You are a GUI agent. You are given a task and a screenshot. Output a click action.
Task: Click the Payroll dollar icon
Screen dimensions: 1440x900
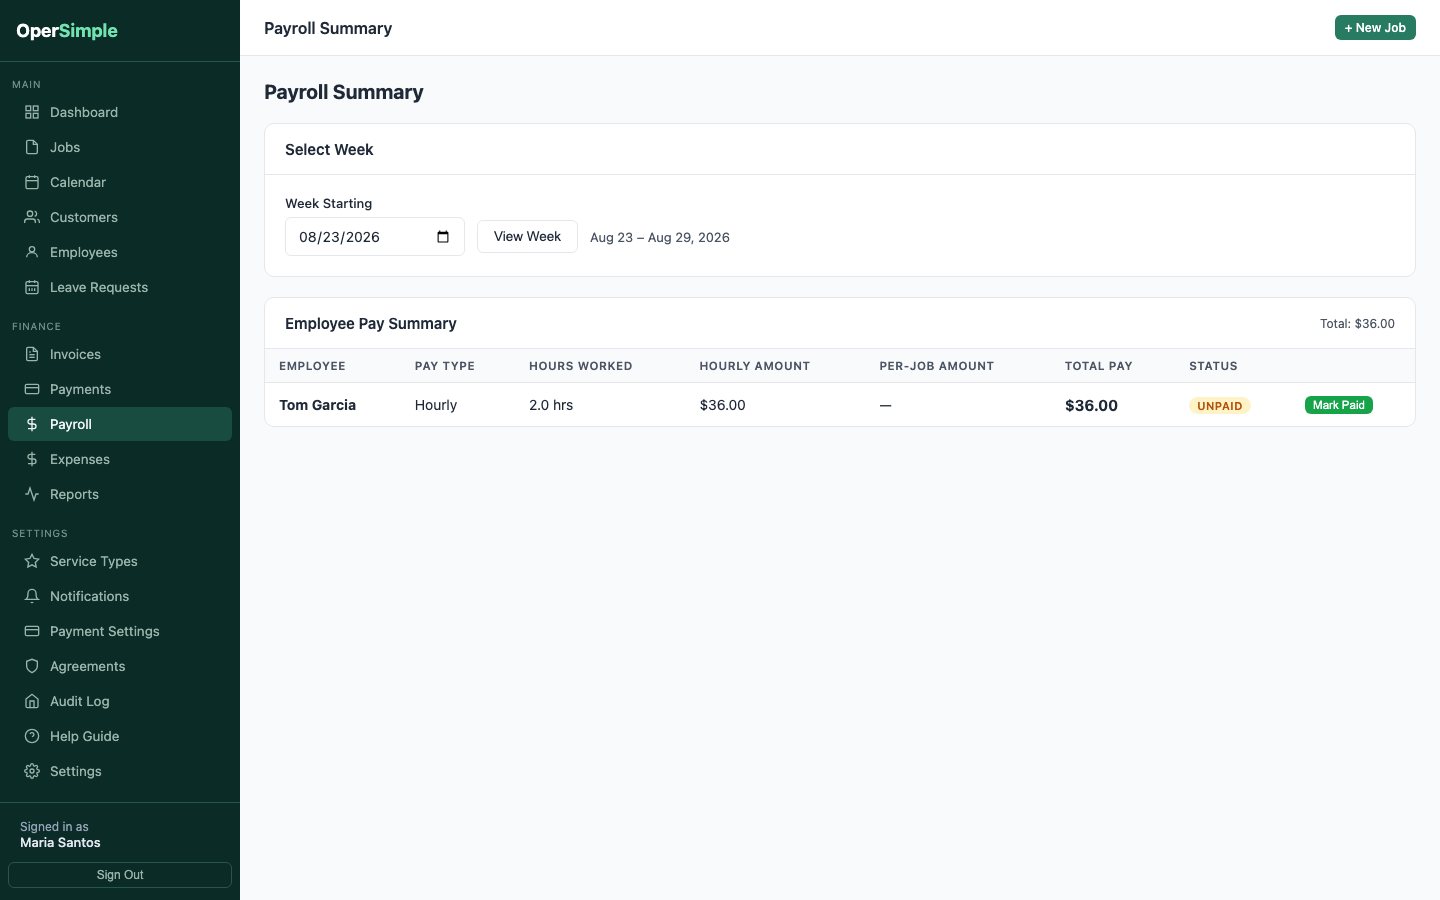click(x=32, y=424)
